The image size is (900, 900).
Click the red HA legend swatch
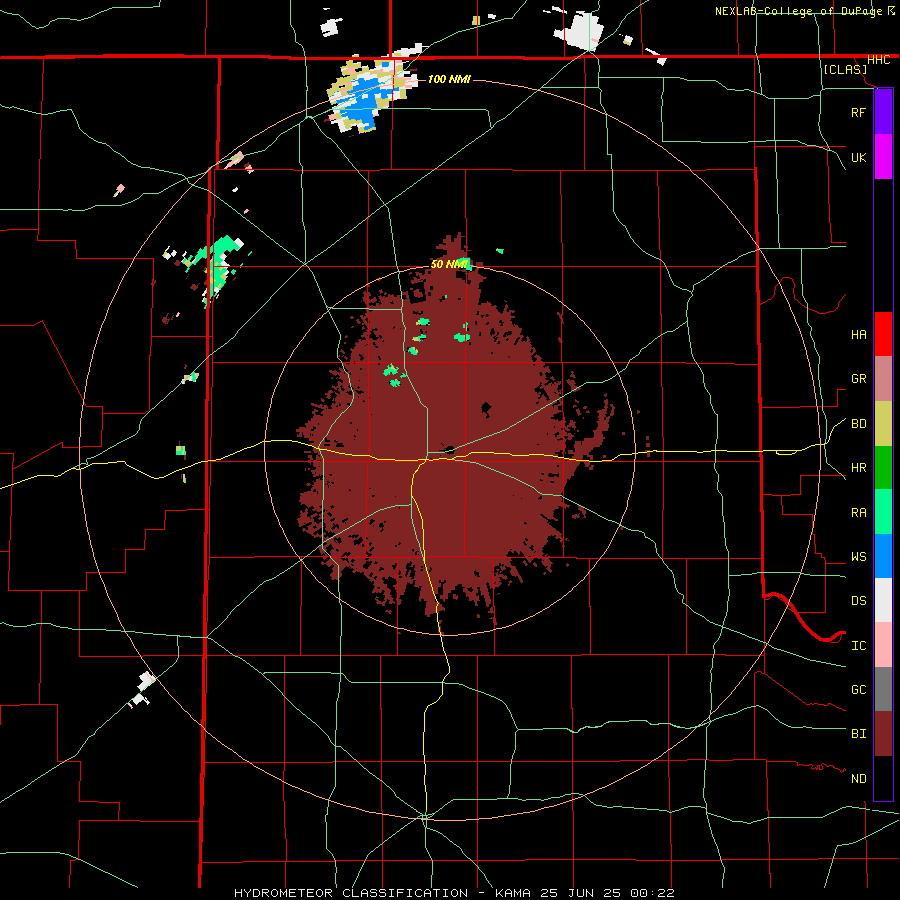(883, 334)
